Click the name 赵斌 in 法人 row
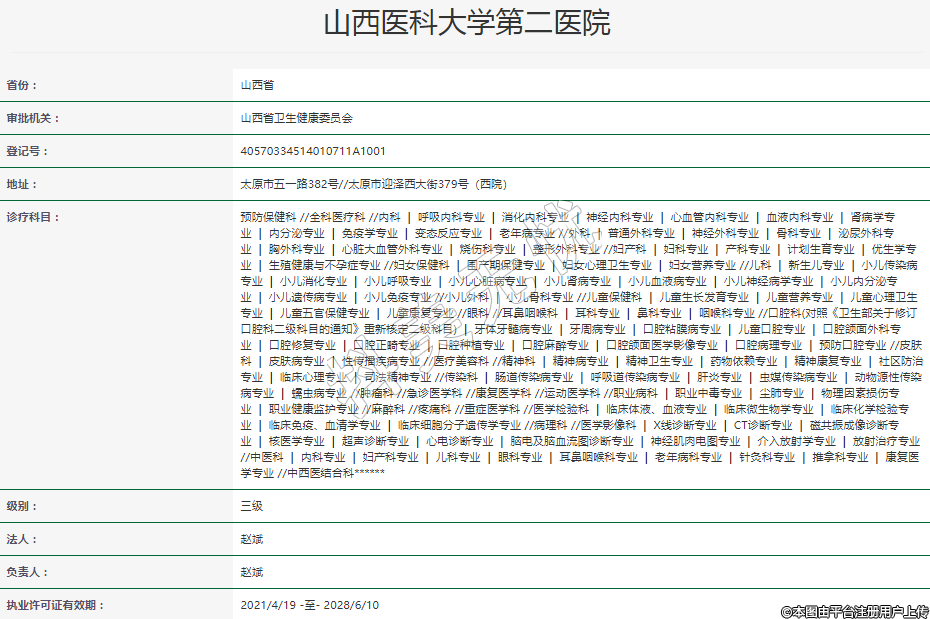The height and width of the screenshot is (619, 930). 251,539
